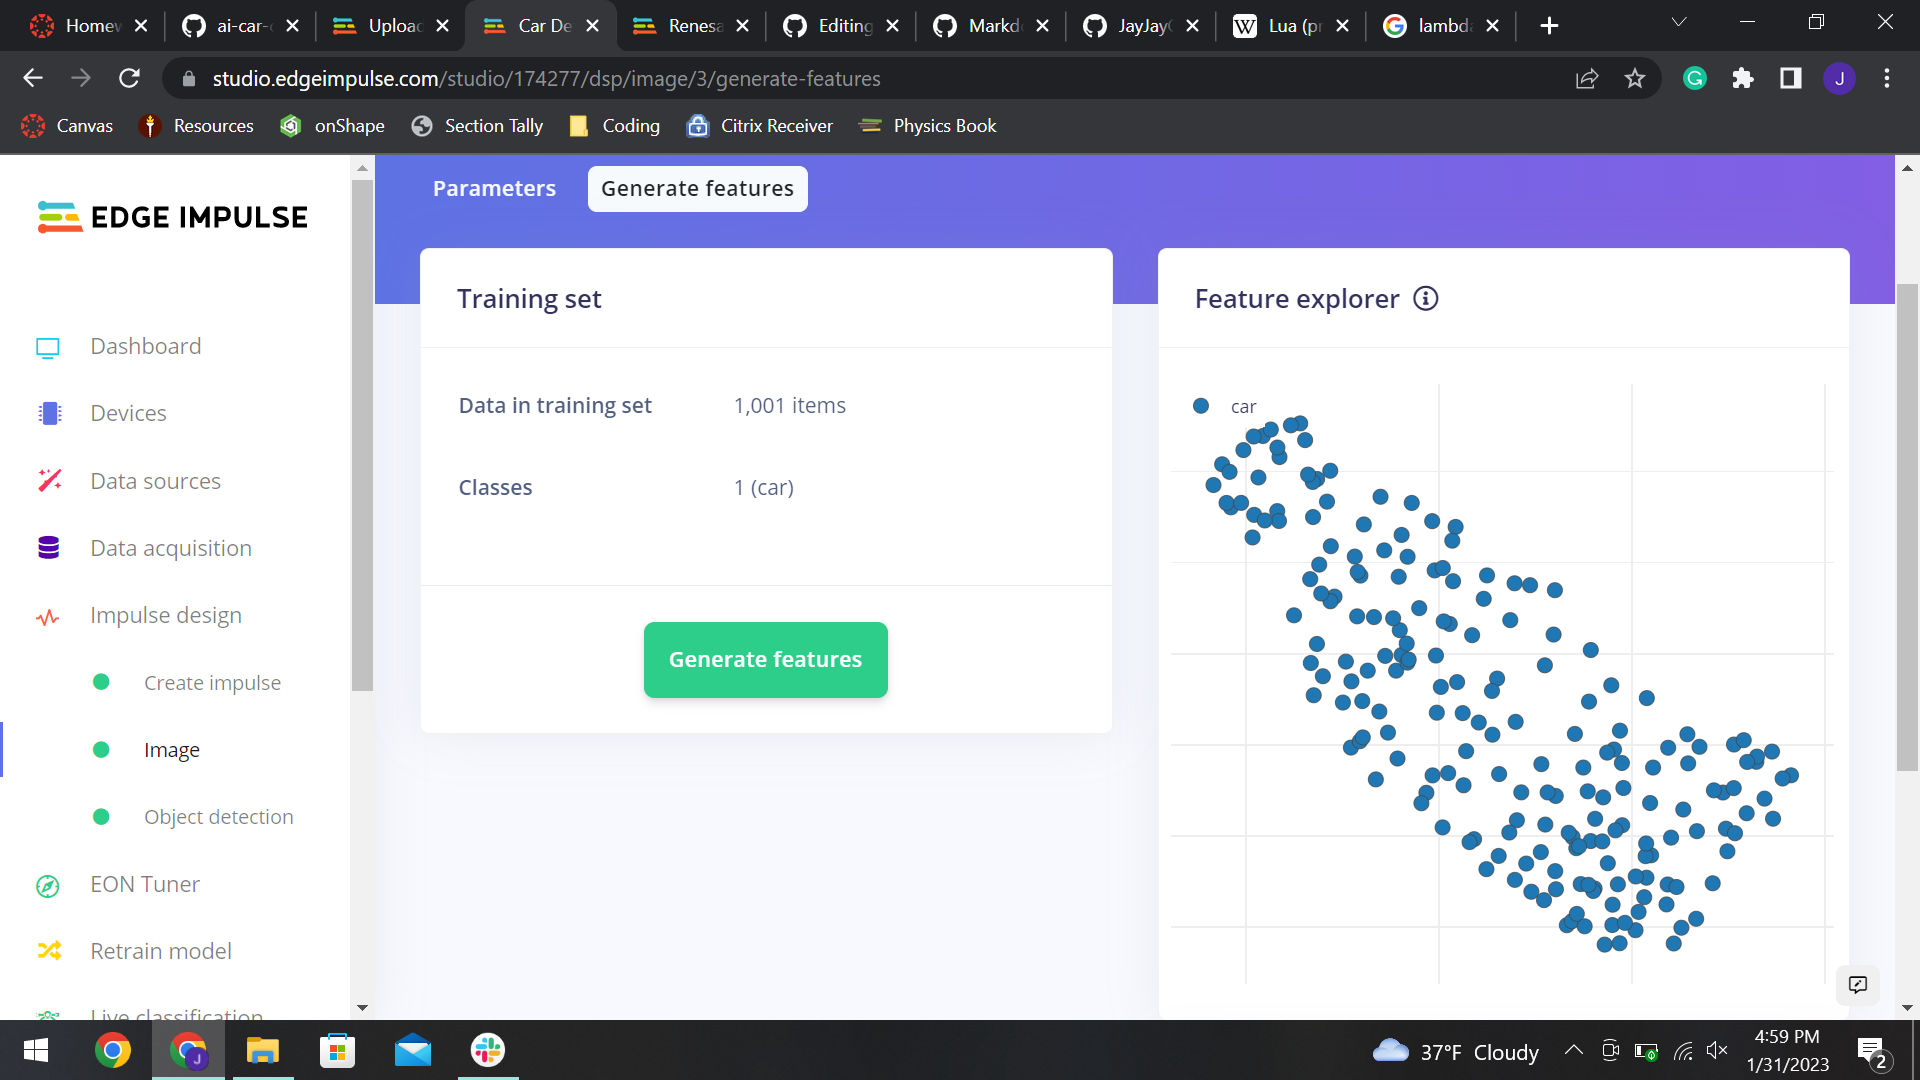Show hidden system tray icons
Viewport: 1920px width, 1080px height.
coord(1573,1051)
